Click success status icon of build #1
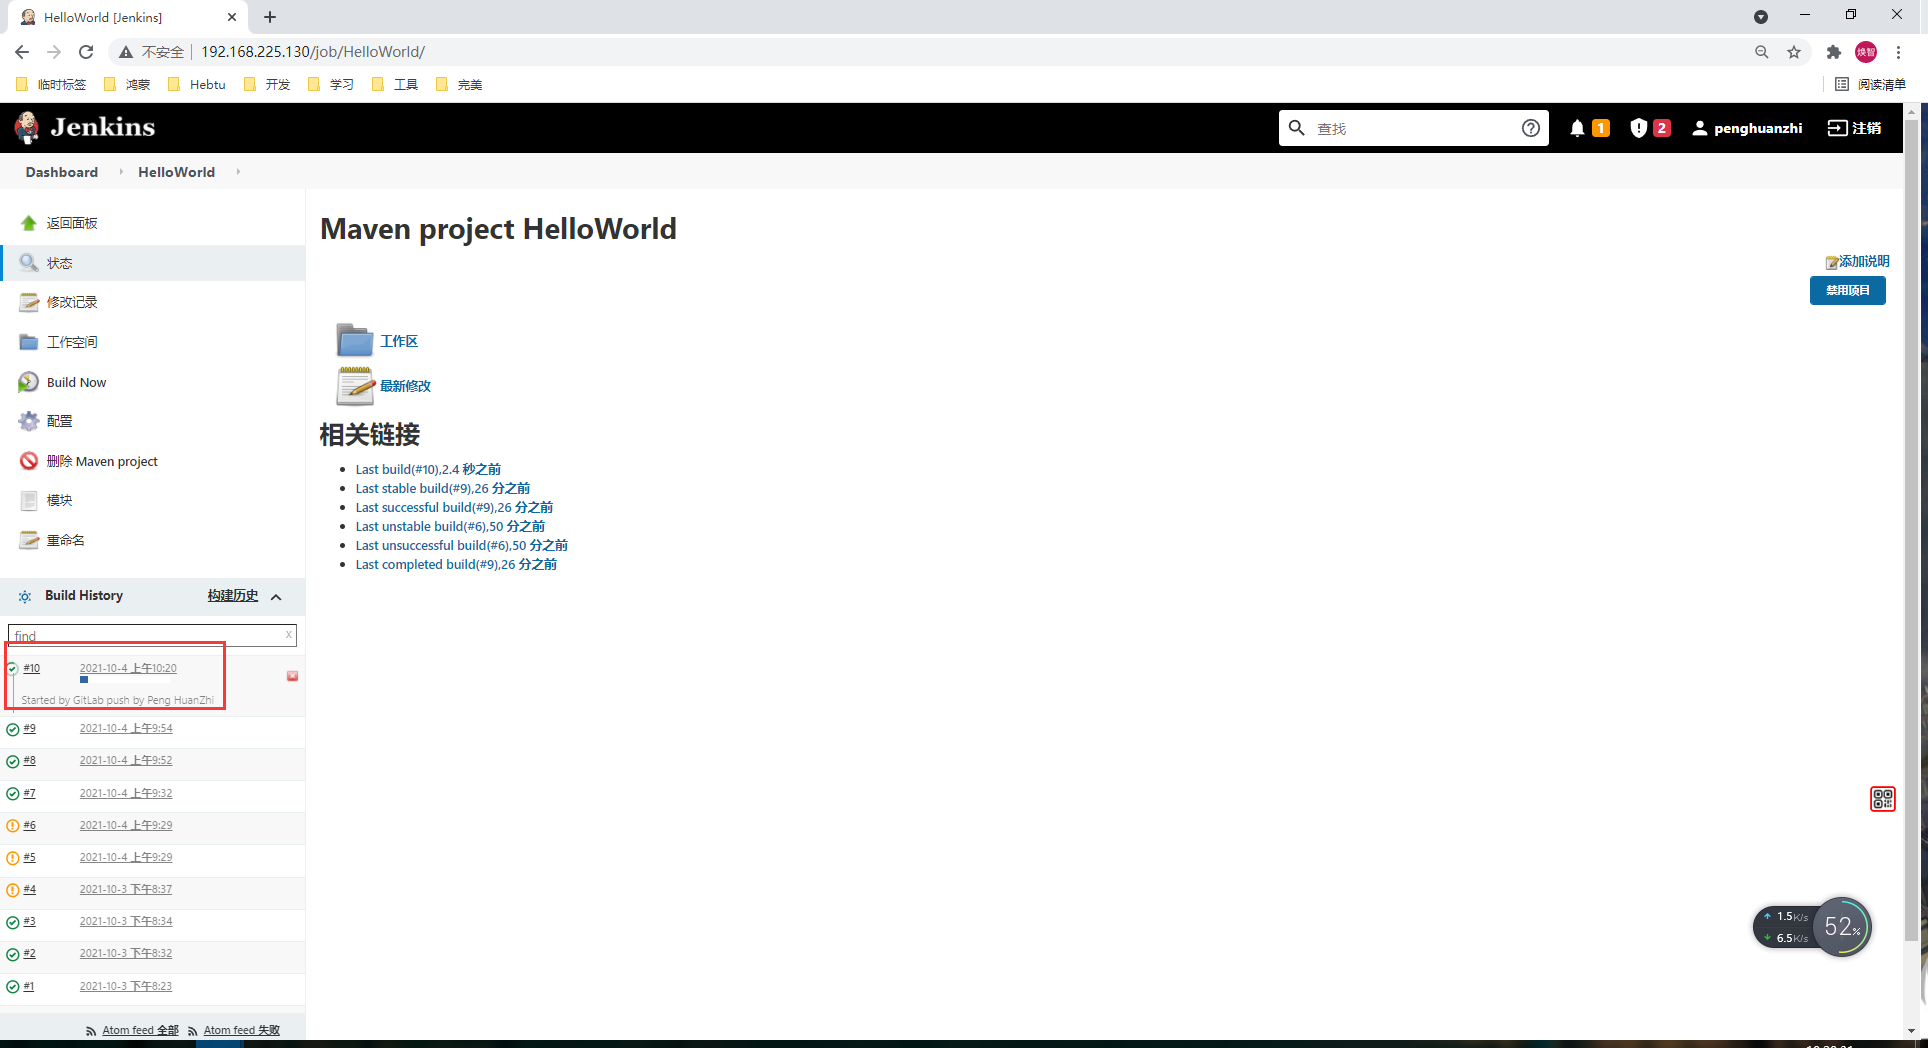Image resolution: width=1928 pixels, height=1048 pixels. 13,987
